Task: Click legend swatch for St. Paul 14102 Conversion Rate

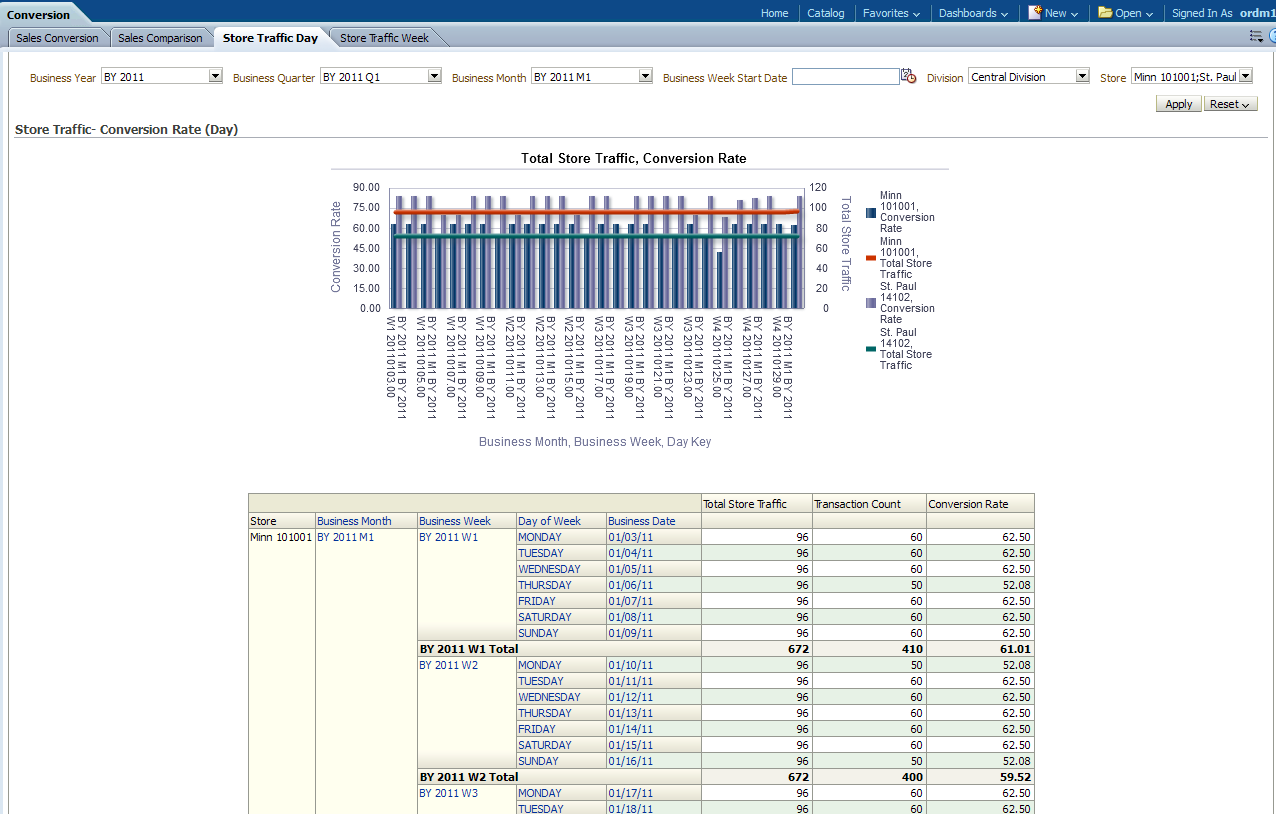Action: 871,303
